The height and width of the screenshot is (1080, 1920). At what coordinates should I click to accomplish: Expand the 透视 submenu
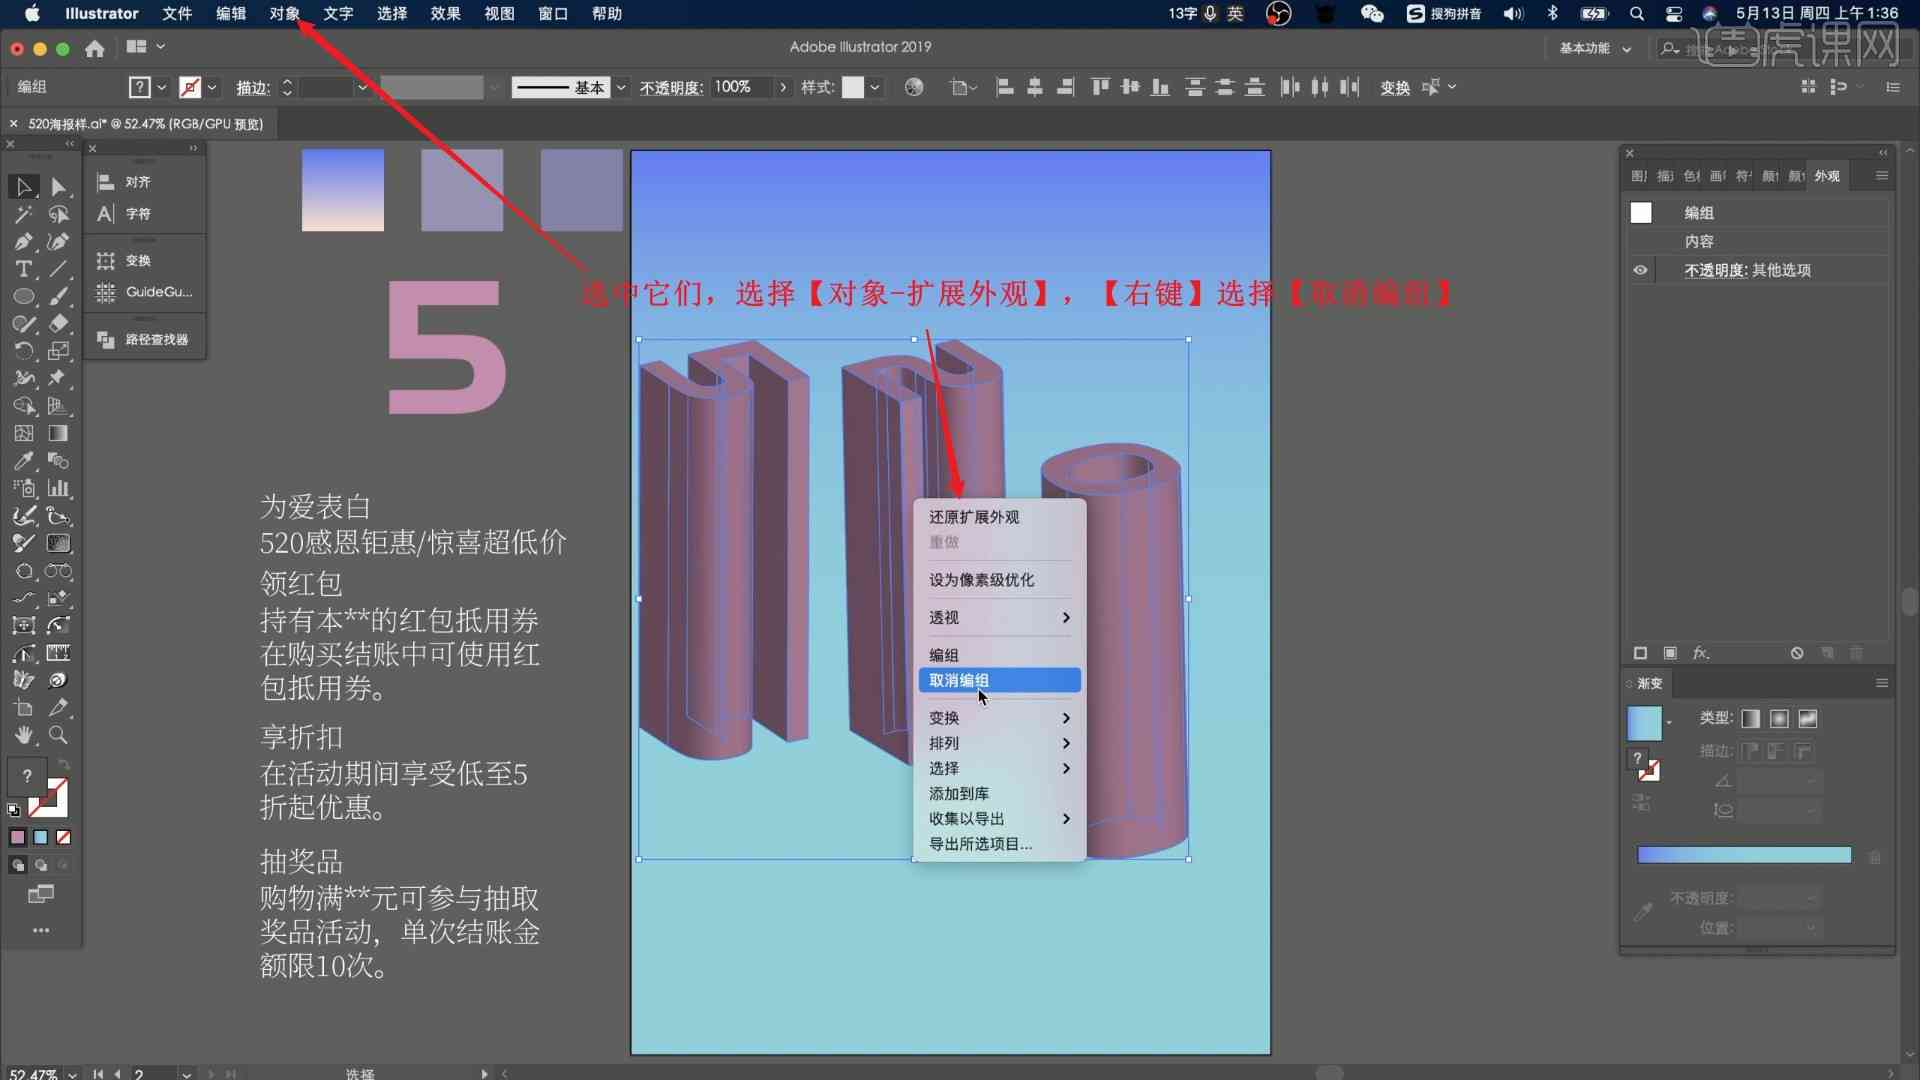click(999, 618)
